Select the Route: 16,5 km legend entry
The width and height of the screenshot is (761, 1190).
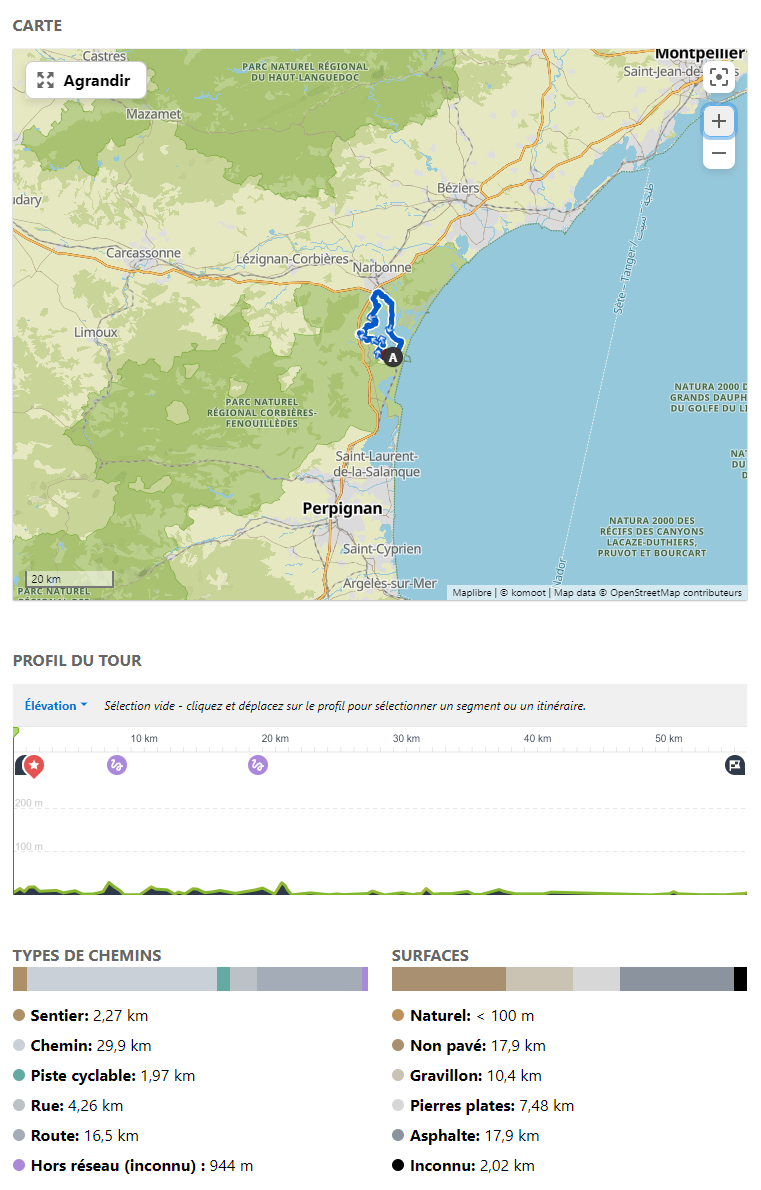pyautogui.click(x=76, y=1136)
